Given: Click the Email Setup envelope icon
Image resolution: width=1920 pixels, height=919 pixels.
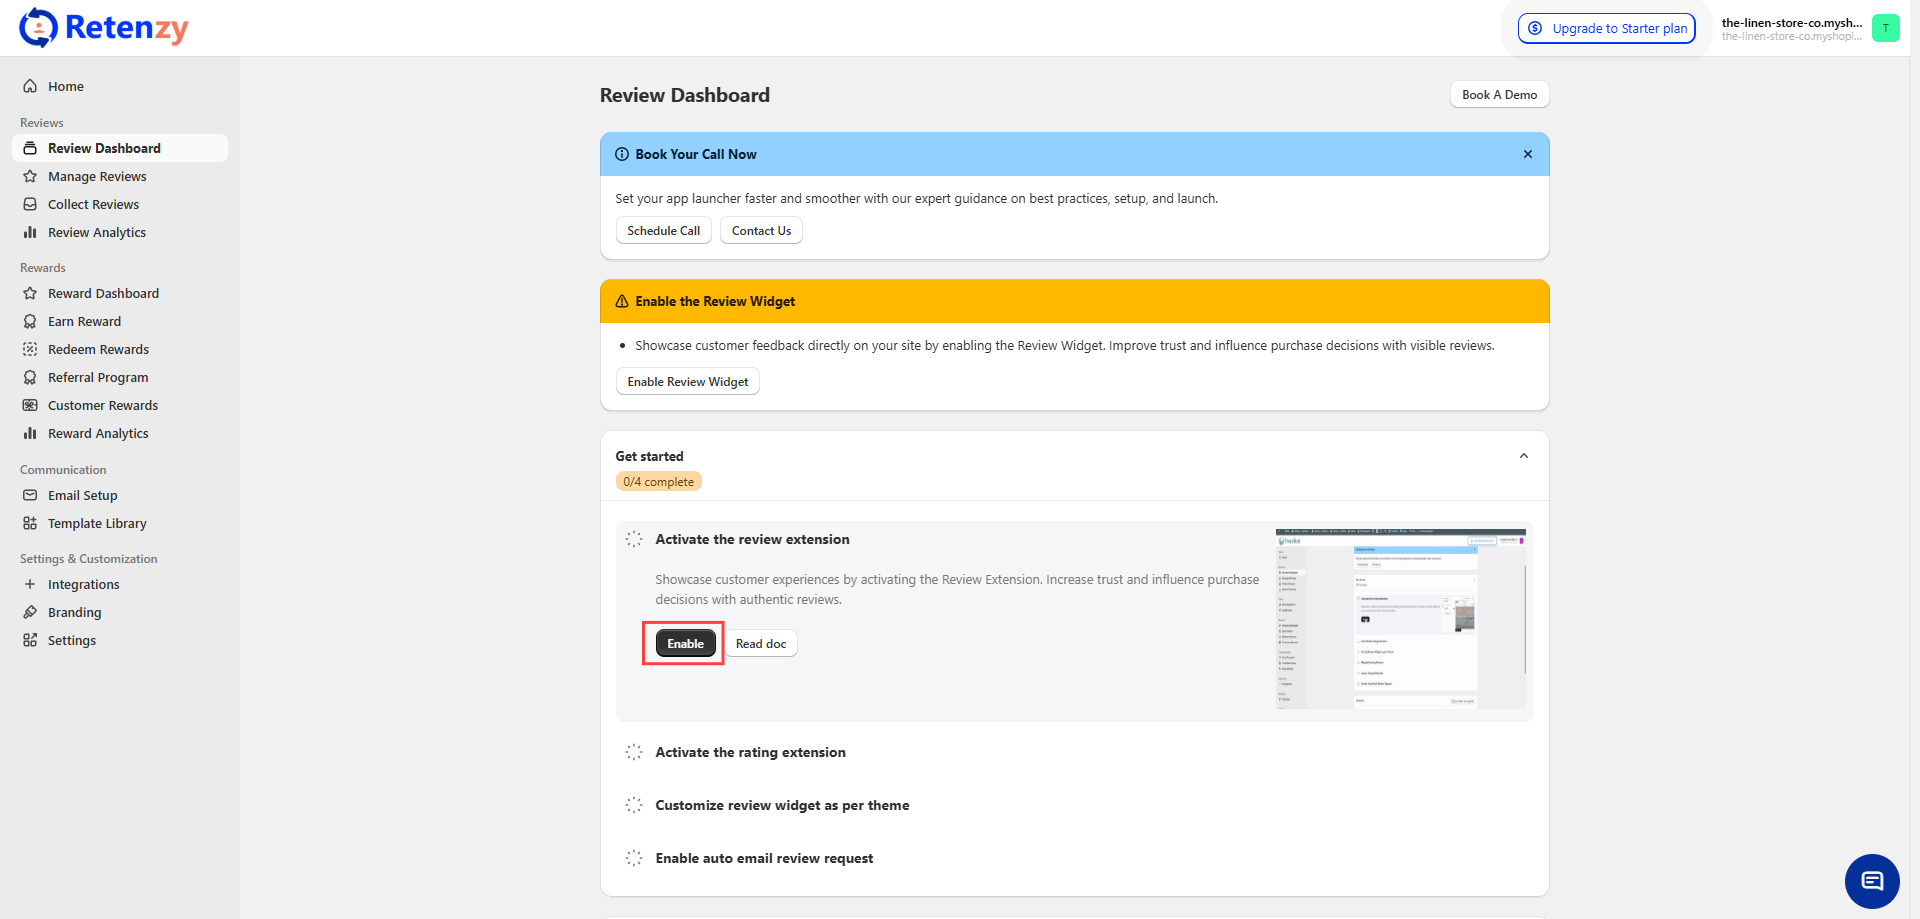Looking at the screenshot, I should pos(30,495).
